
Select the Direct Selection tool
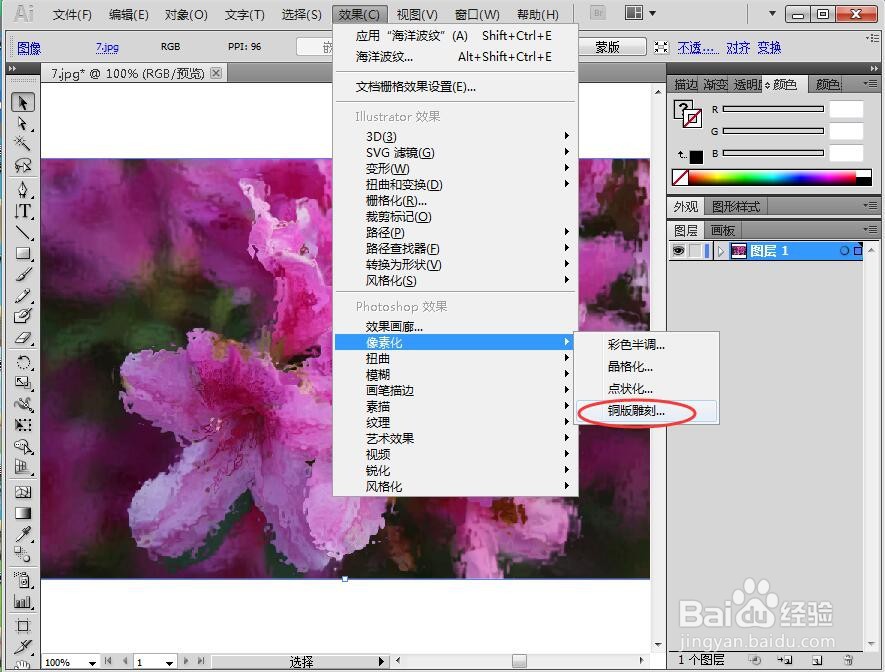(x=23, y=124)
